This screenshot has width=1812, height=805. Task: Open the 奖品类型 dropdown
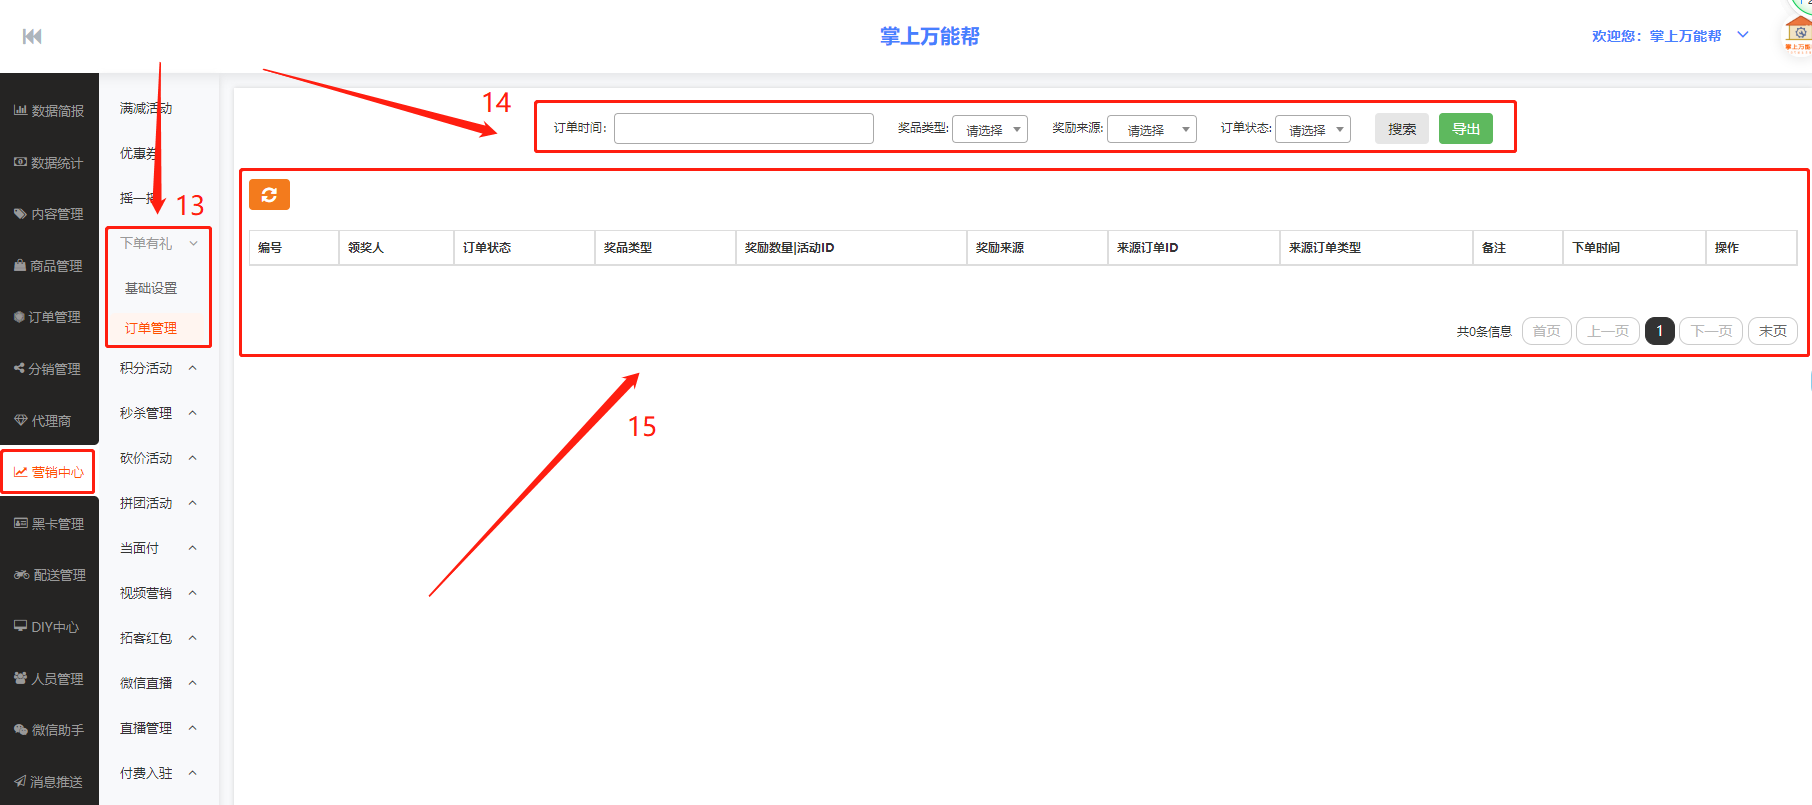coord(989,130)
